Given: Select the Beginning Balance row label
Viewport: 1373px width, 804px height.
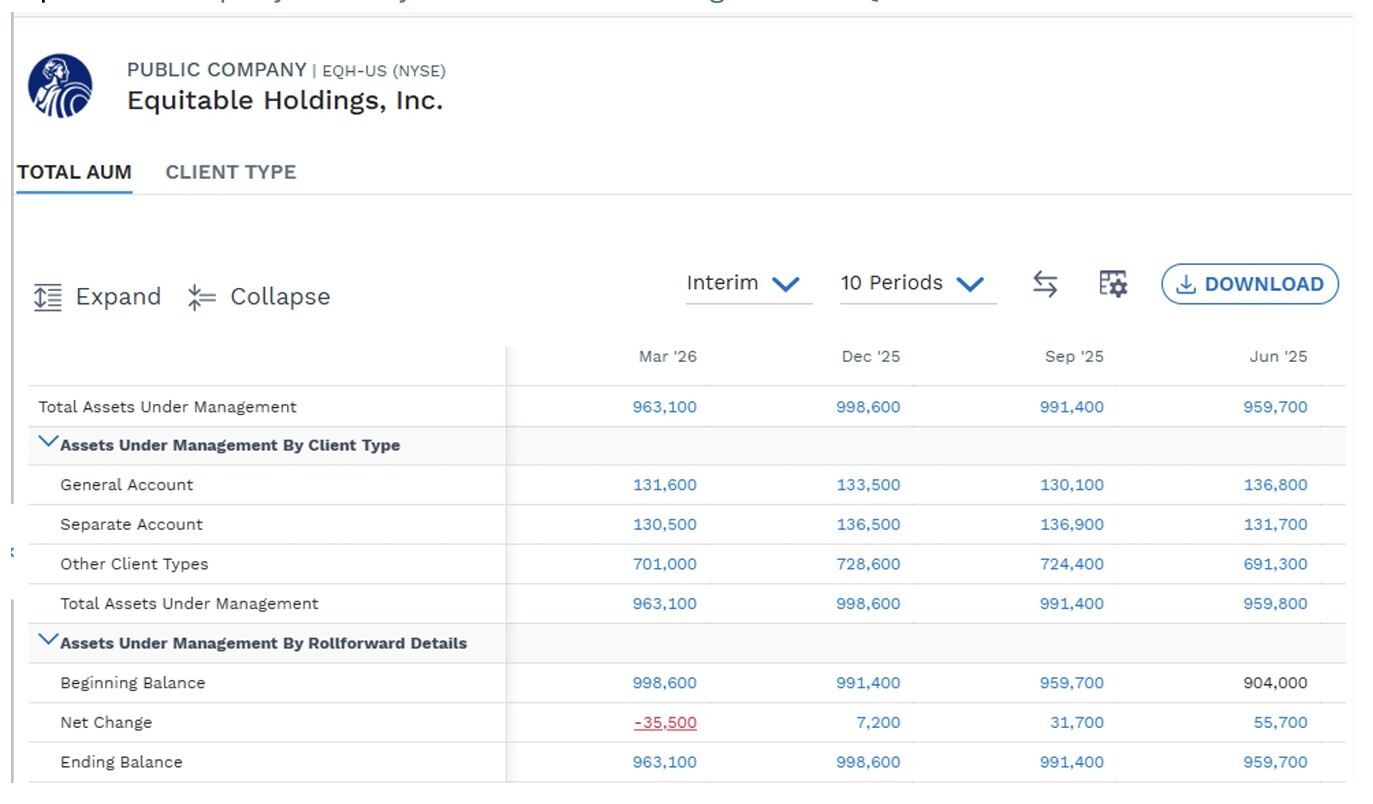Looking at the screenshot, I should [133, 683].
